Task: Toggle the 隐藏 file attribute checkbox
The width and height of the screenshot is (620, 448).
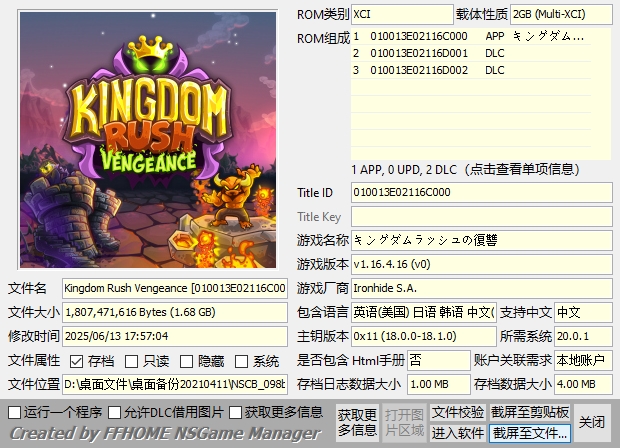Action: click(x=186, y=361)
